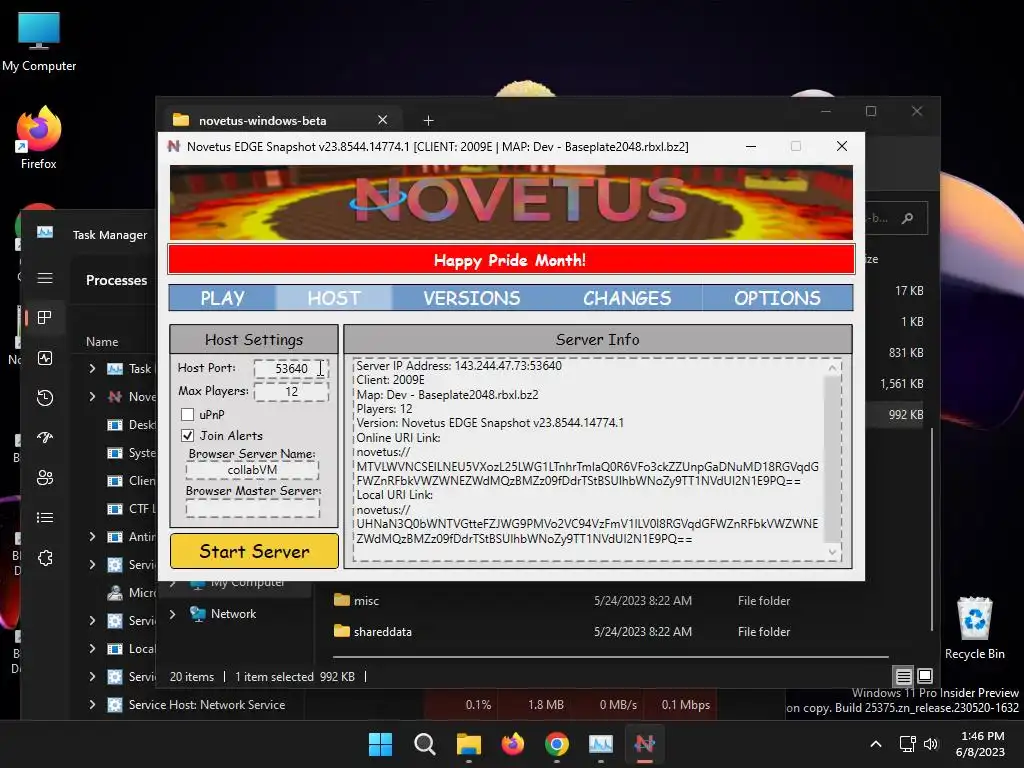This screenshot has width=1024, height=768.
Task: Add a new File Explorer tab
Action: tap(428, 120)
